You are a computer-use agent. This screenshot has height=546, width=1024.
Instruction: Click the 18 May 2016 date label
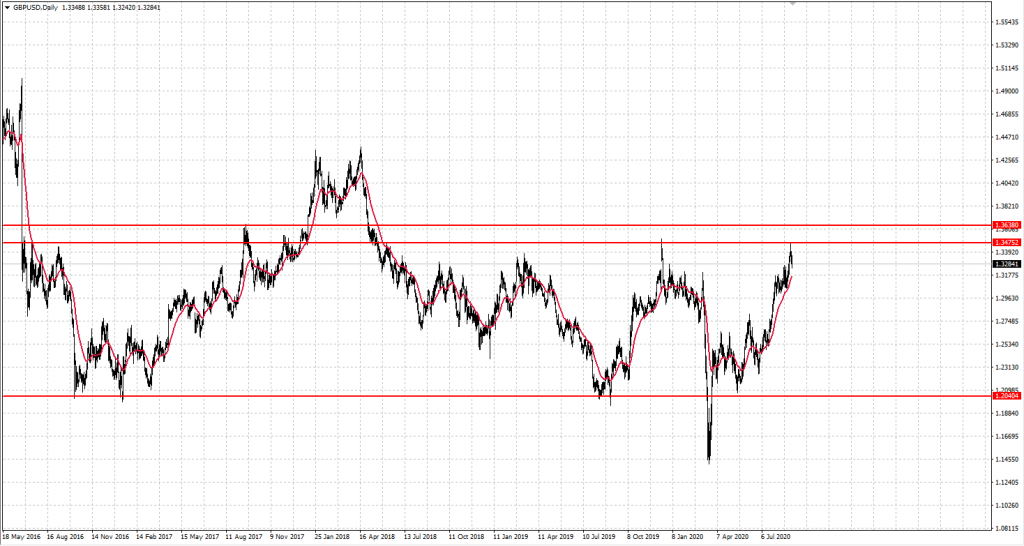pyautogui.click(x=21, y=537)
